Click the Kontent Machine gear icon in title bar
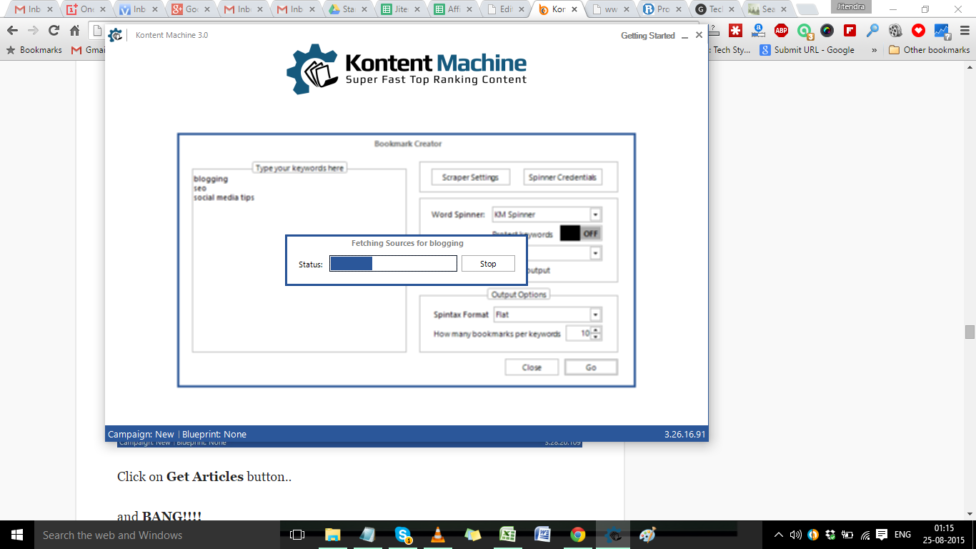This screenshot has height=549, width=976. coord(115,35)
